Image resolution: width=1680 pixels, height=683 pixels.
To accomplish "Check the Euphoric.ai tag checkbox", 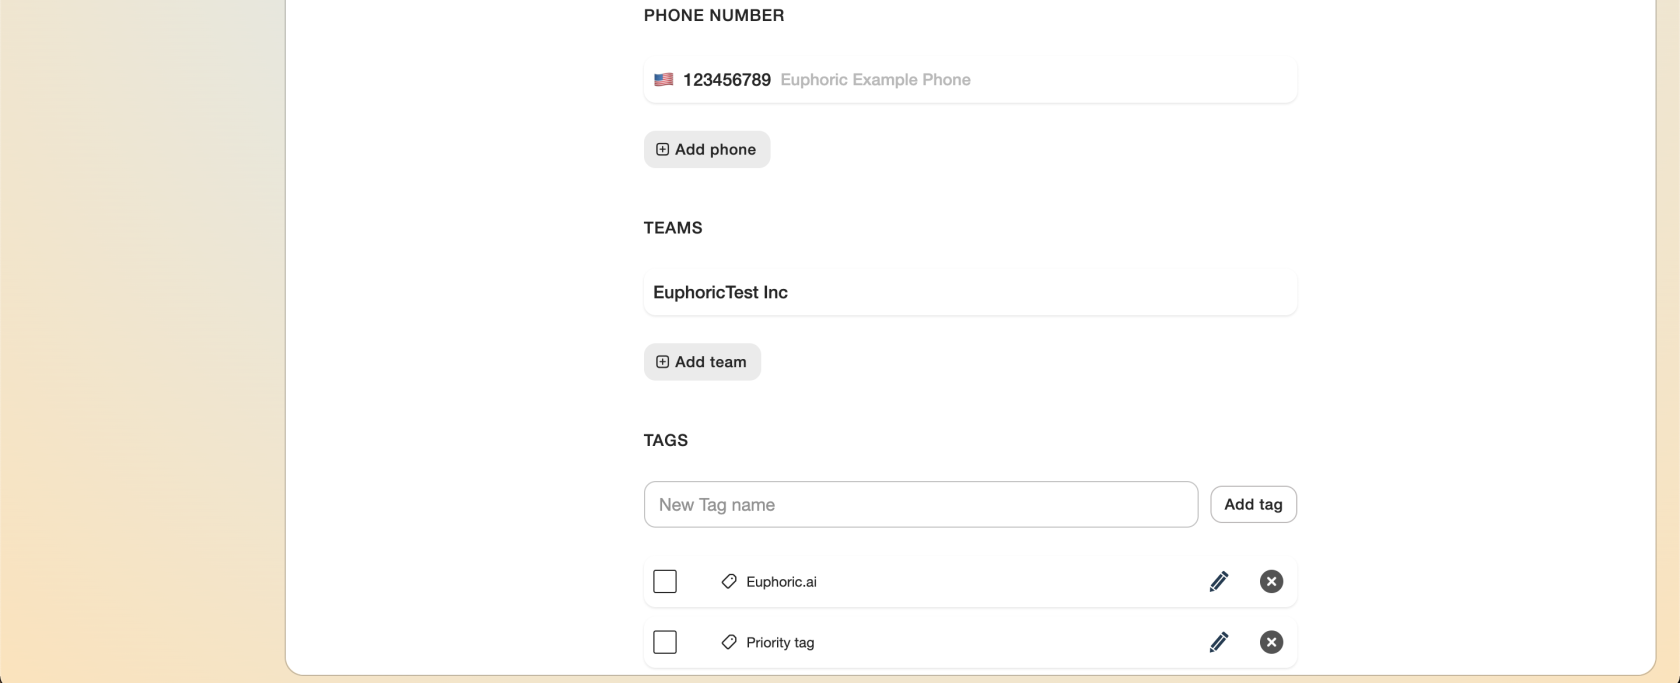I will [x=665, y=582].
